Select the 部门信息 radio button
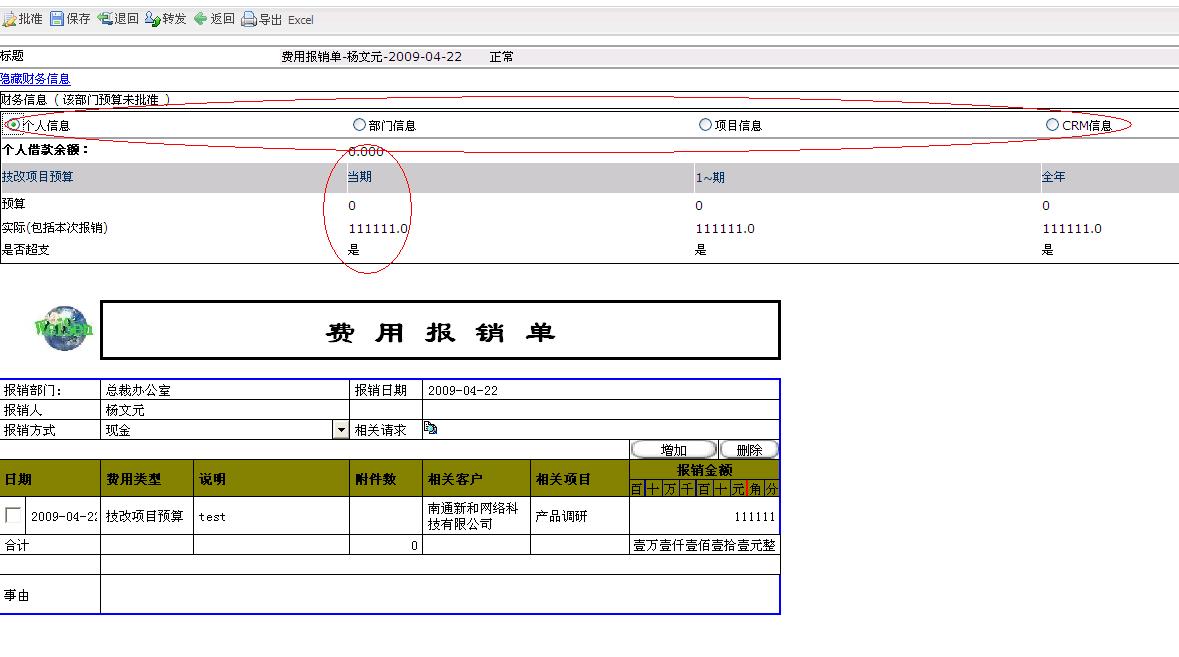 (359, 124)
